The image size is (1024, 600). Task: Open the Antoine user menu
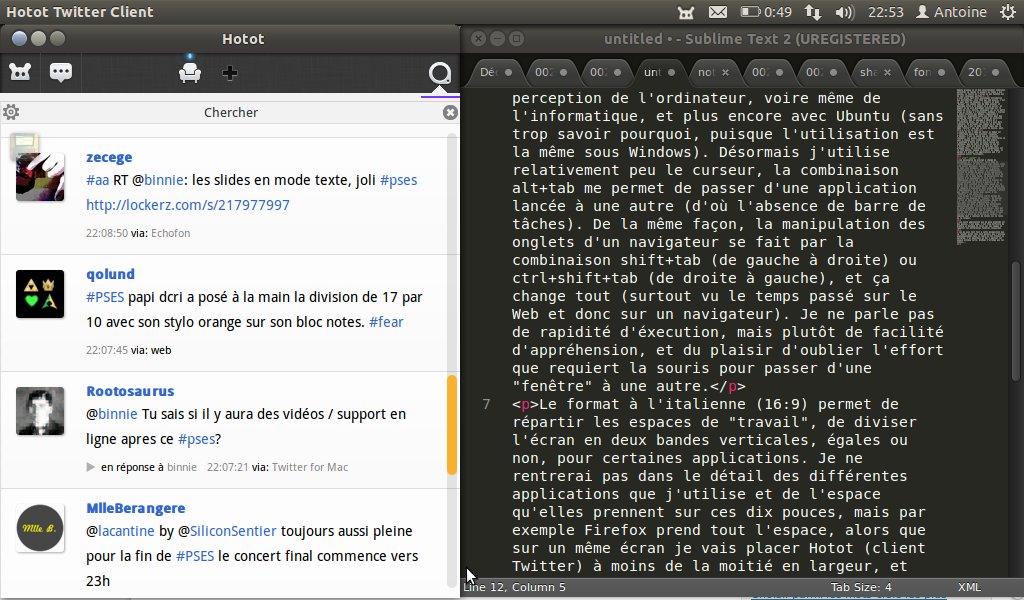[x=952, y=12]
